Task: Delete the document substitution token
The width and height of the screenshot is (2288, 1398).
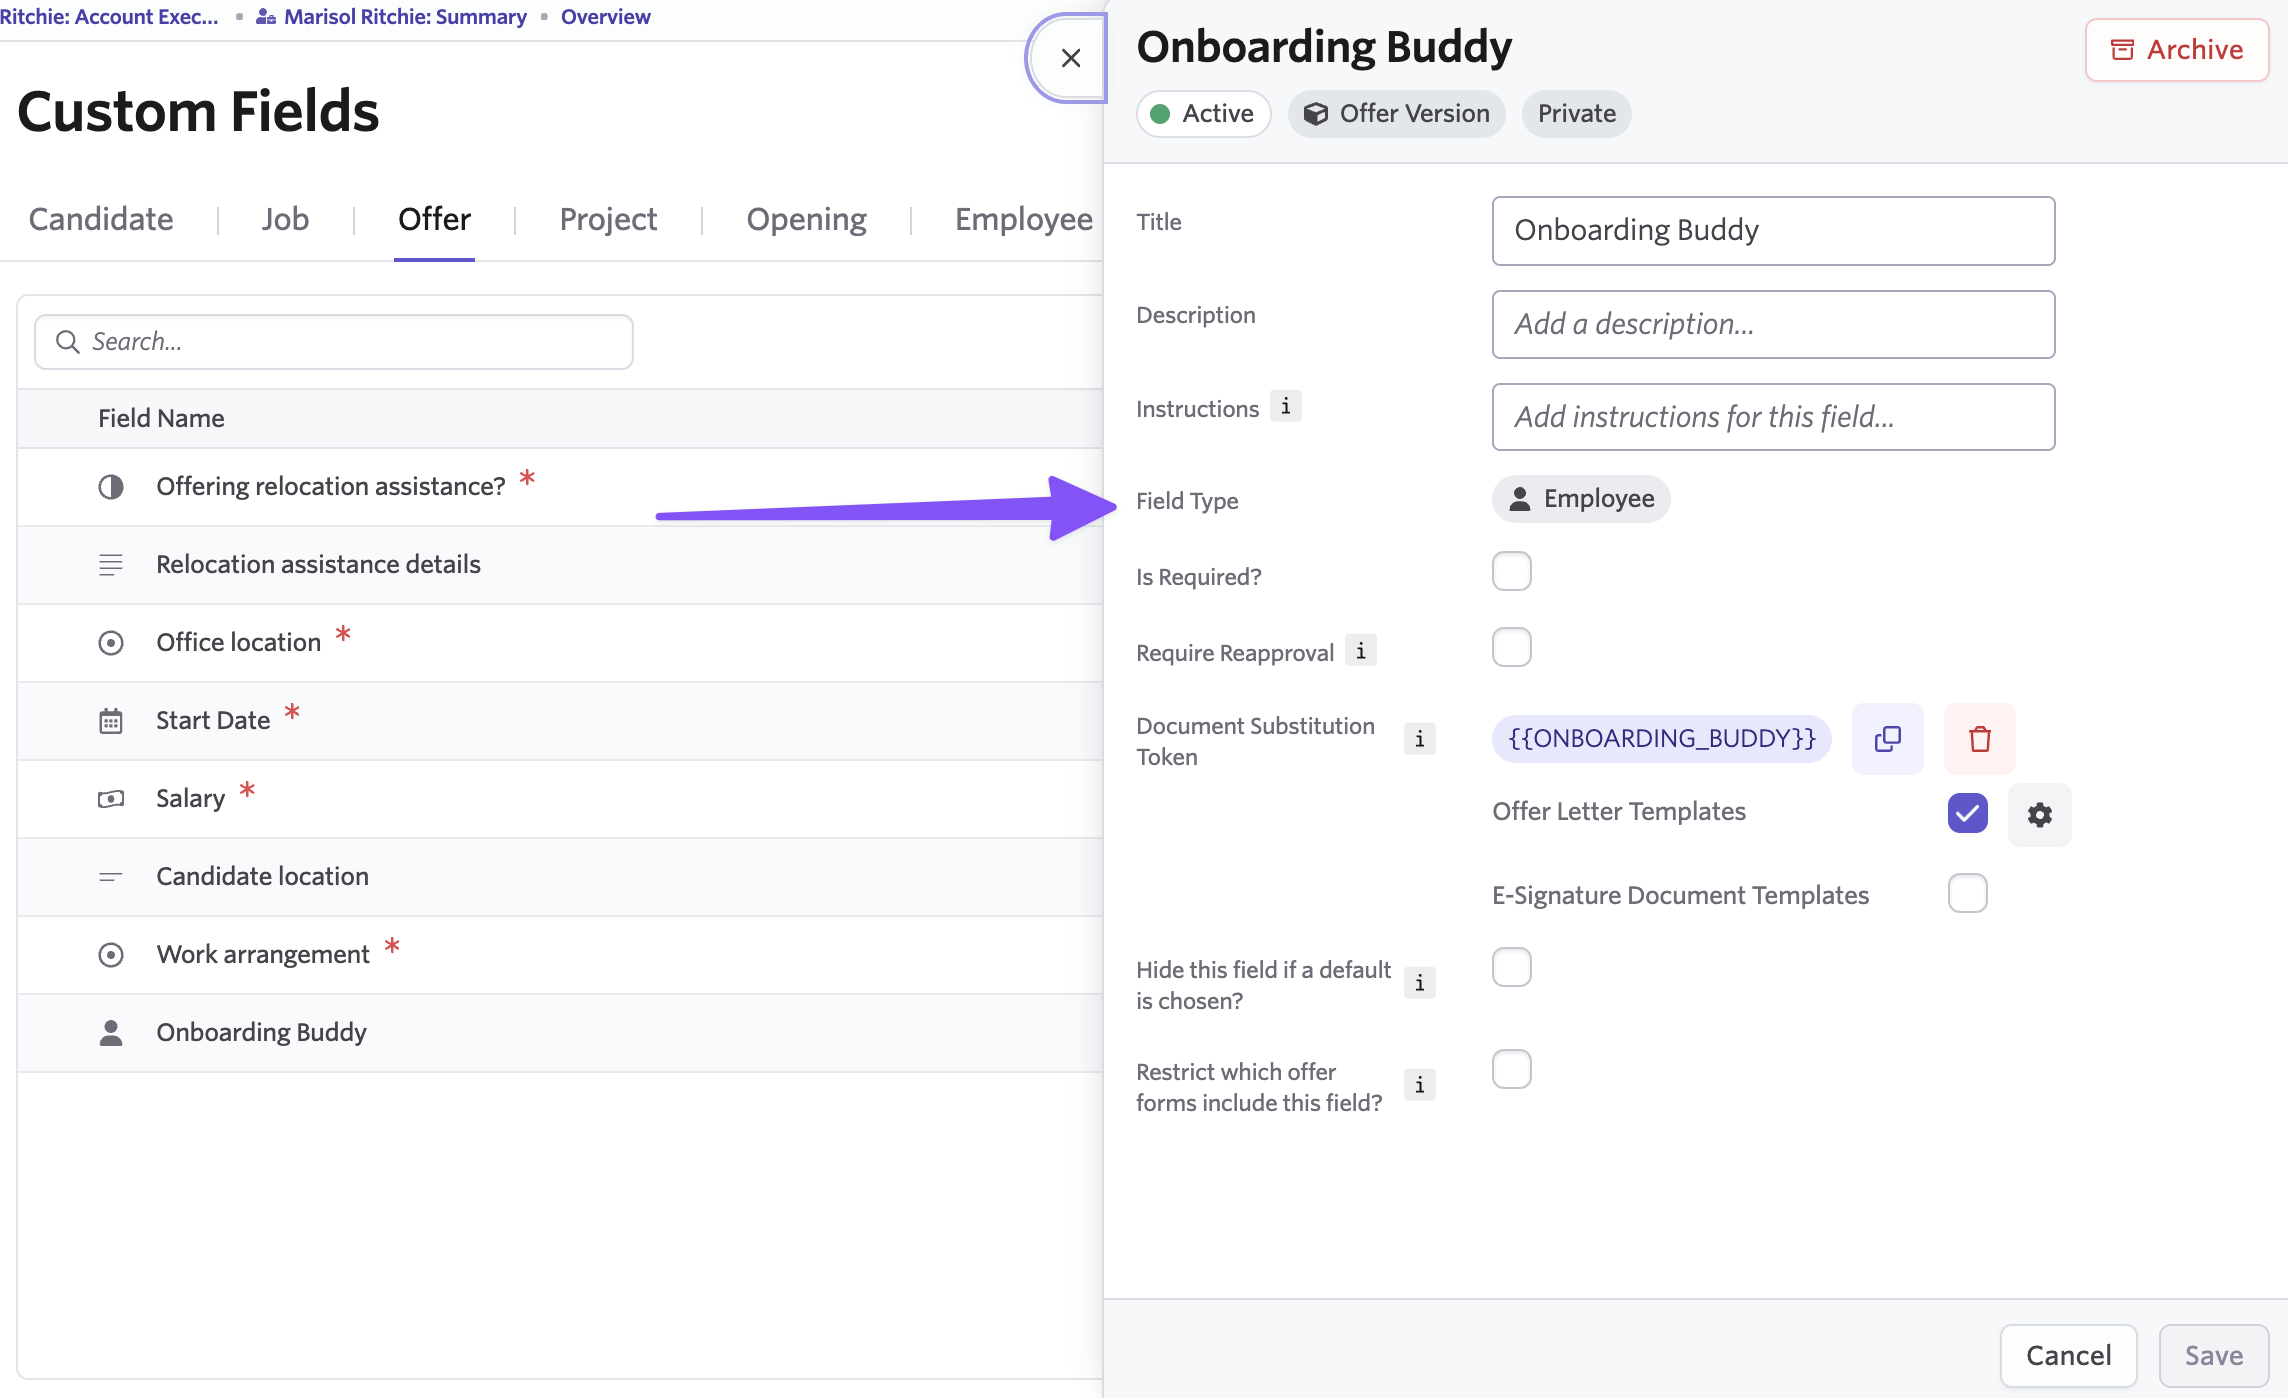Action: point(1979,739)
